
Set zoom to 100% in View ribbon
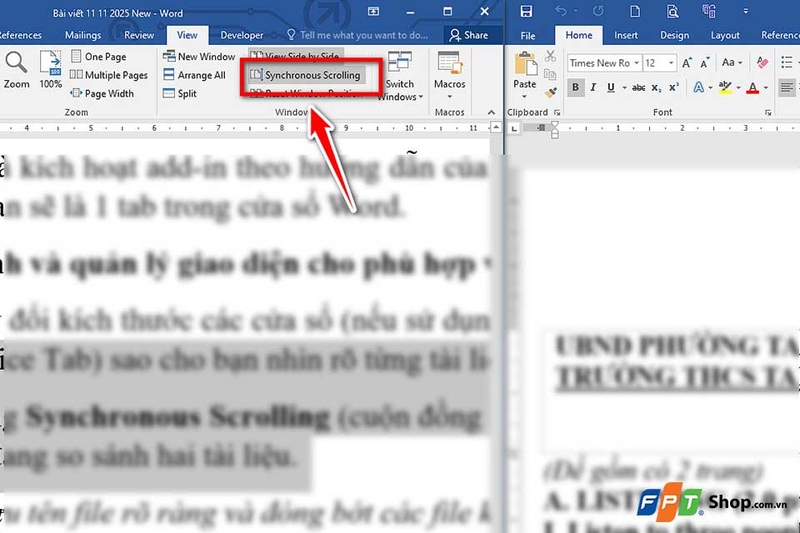(51, 70)
